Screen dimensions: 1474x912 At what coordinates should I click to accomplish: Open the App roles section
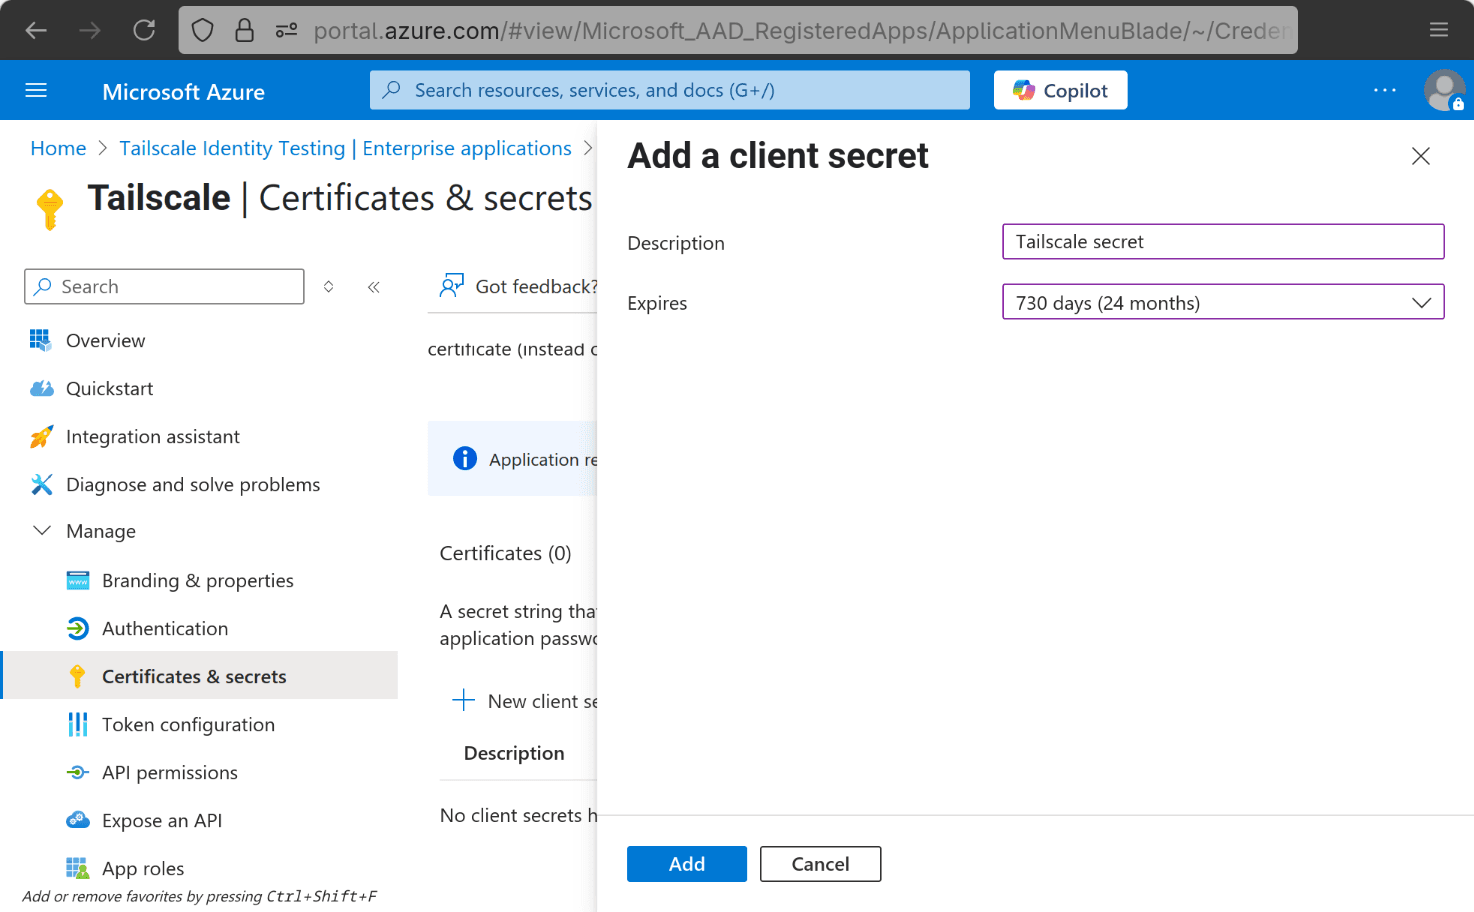pos(143,868)
